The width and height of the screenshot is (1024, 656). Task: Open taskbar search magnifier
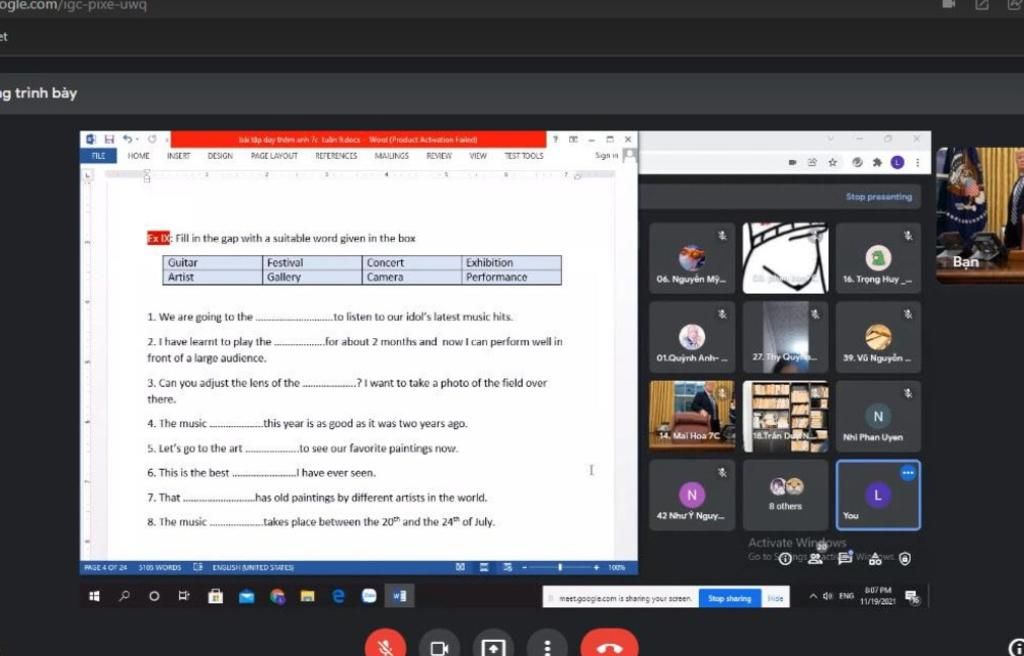124,596
